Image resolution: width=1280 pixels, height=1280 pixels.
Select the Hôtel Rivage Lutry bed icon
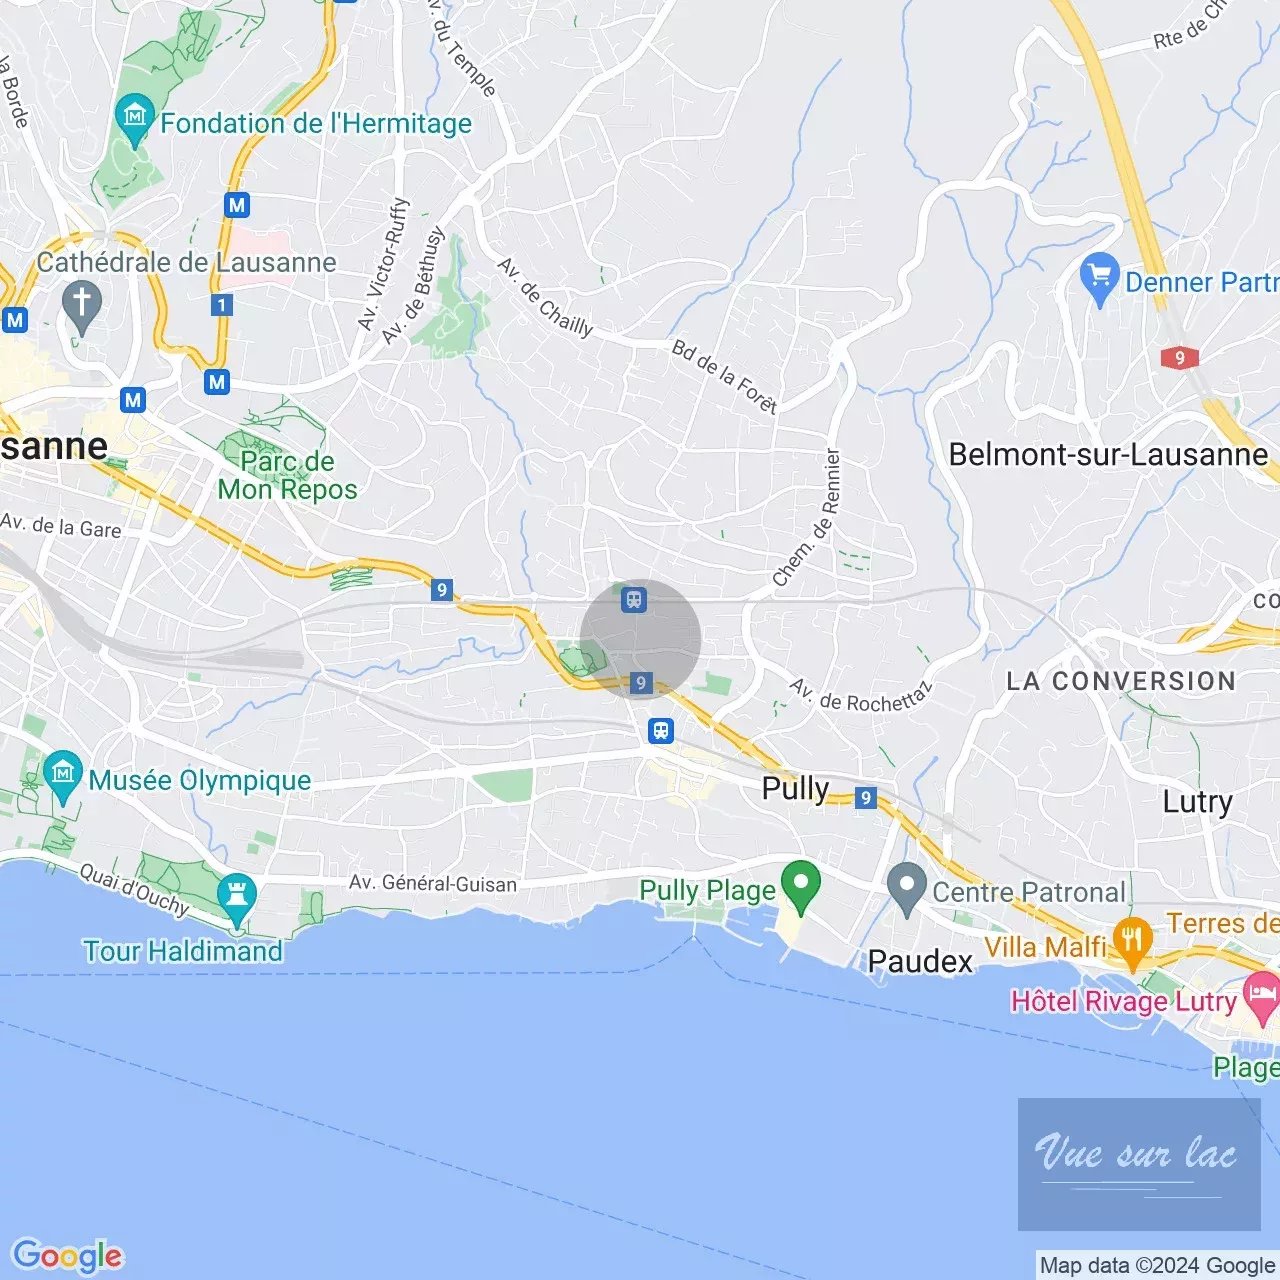1260,997
